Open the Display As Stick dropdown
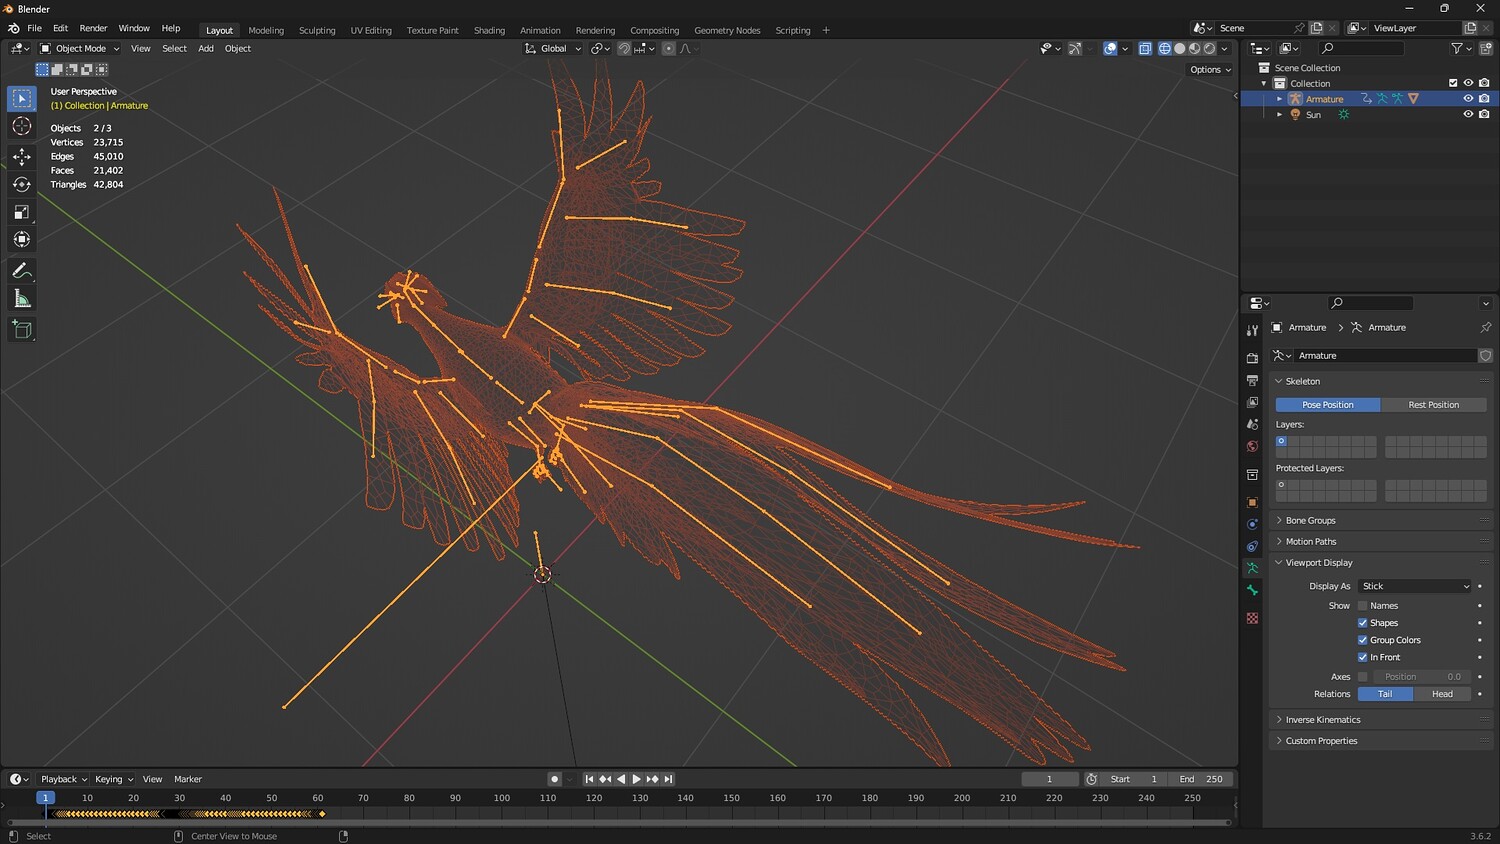The height and width of the screenshot is (844, 1500). point(1415,586)
